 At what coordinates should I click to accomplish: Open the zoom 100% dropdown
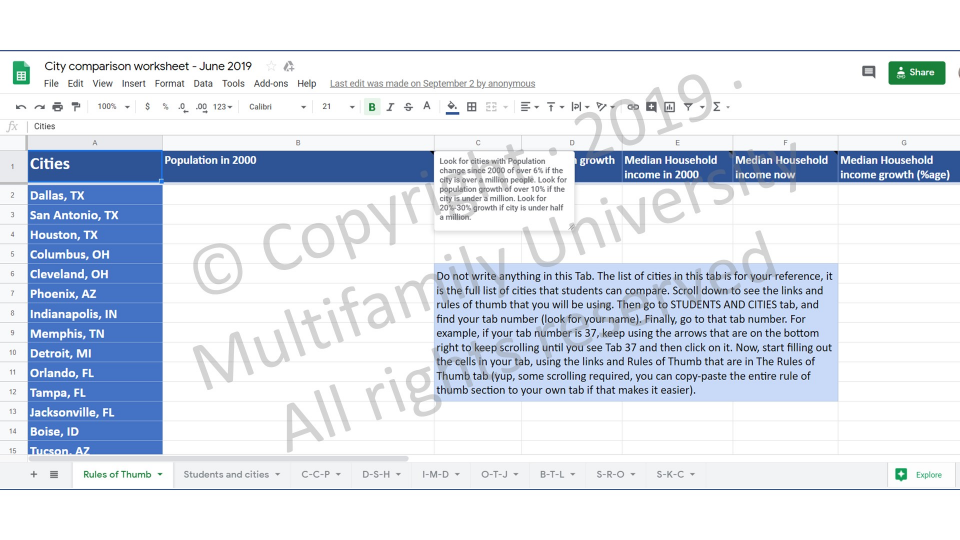(x=113, y=107)
